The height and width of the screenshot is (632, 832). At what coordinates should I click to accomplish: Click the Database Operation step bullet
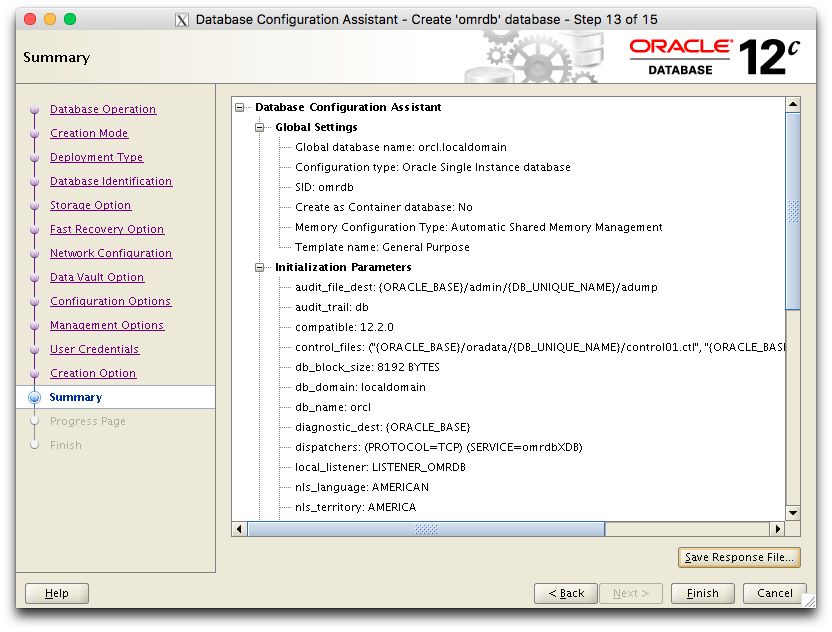click(x=34, y=110)
